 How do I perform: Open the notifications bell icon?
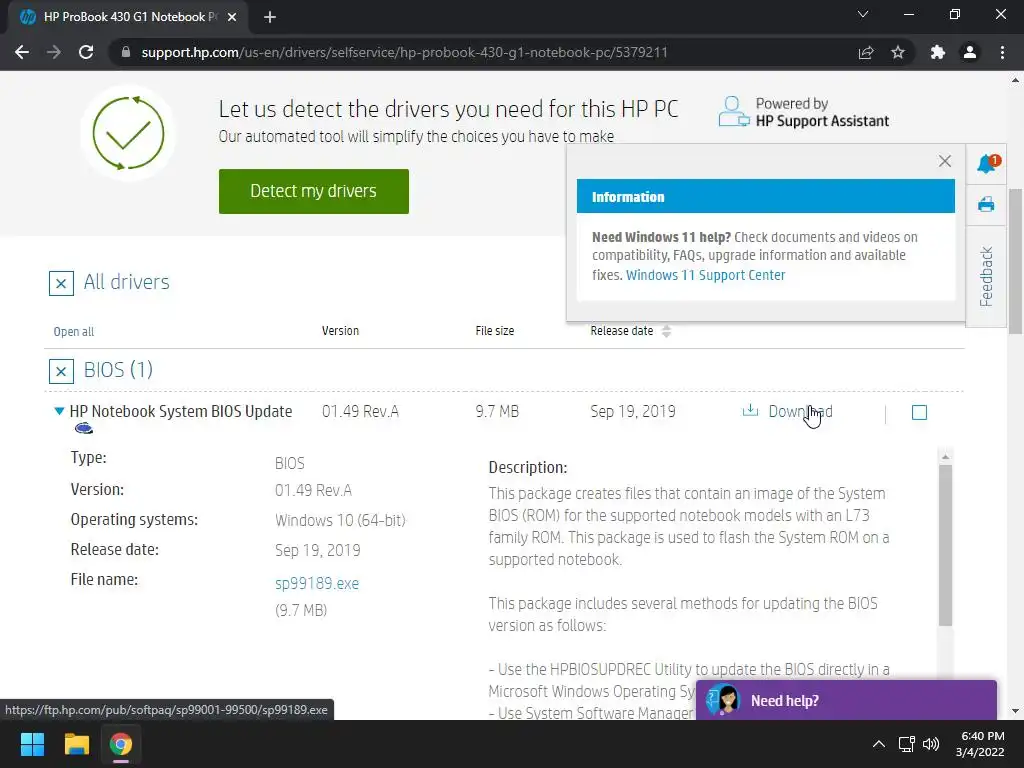[987, 163]
